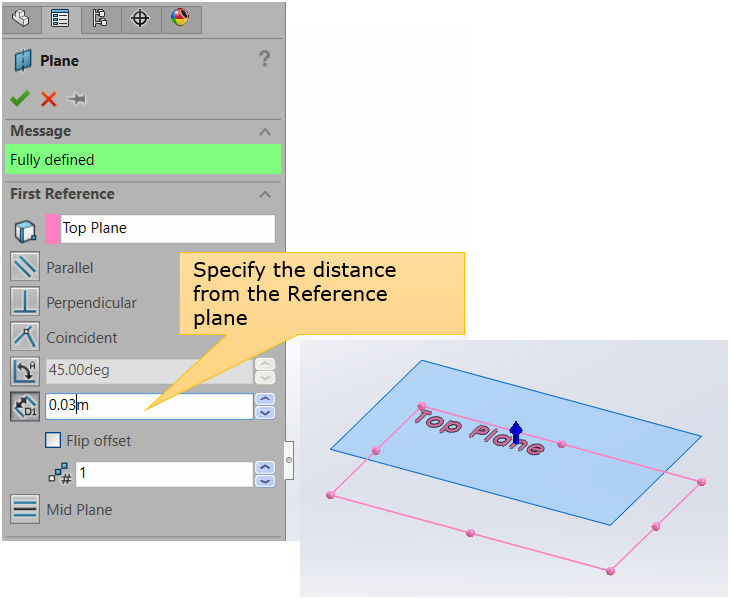Select the Mid Plane option icon
This screenshot has width=731, height=599.
pyautogui.click(x=25, y=509)
